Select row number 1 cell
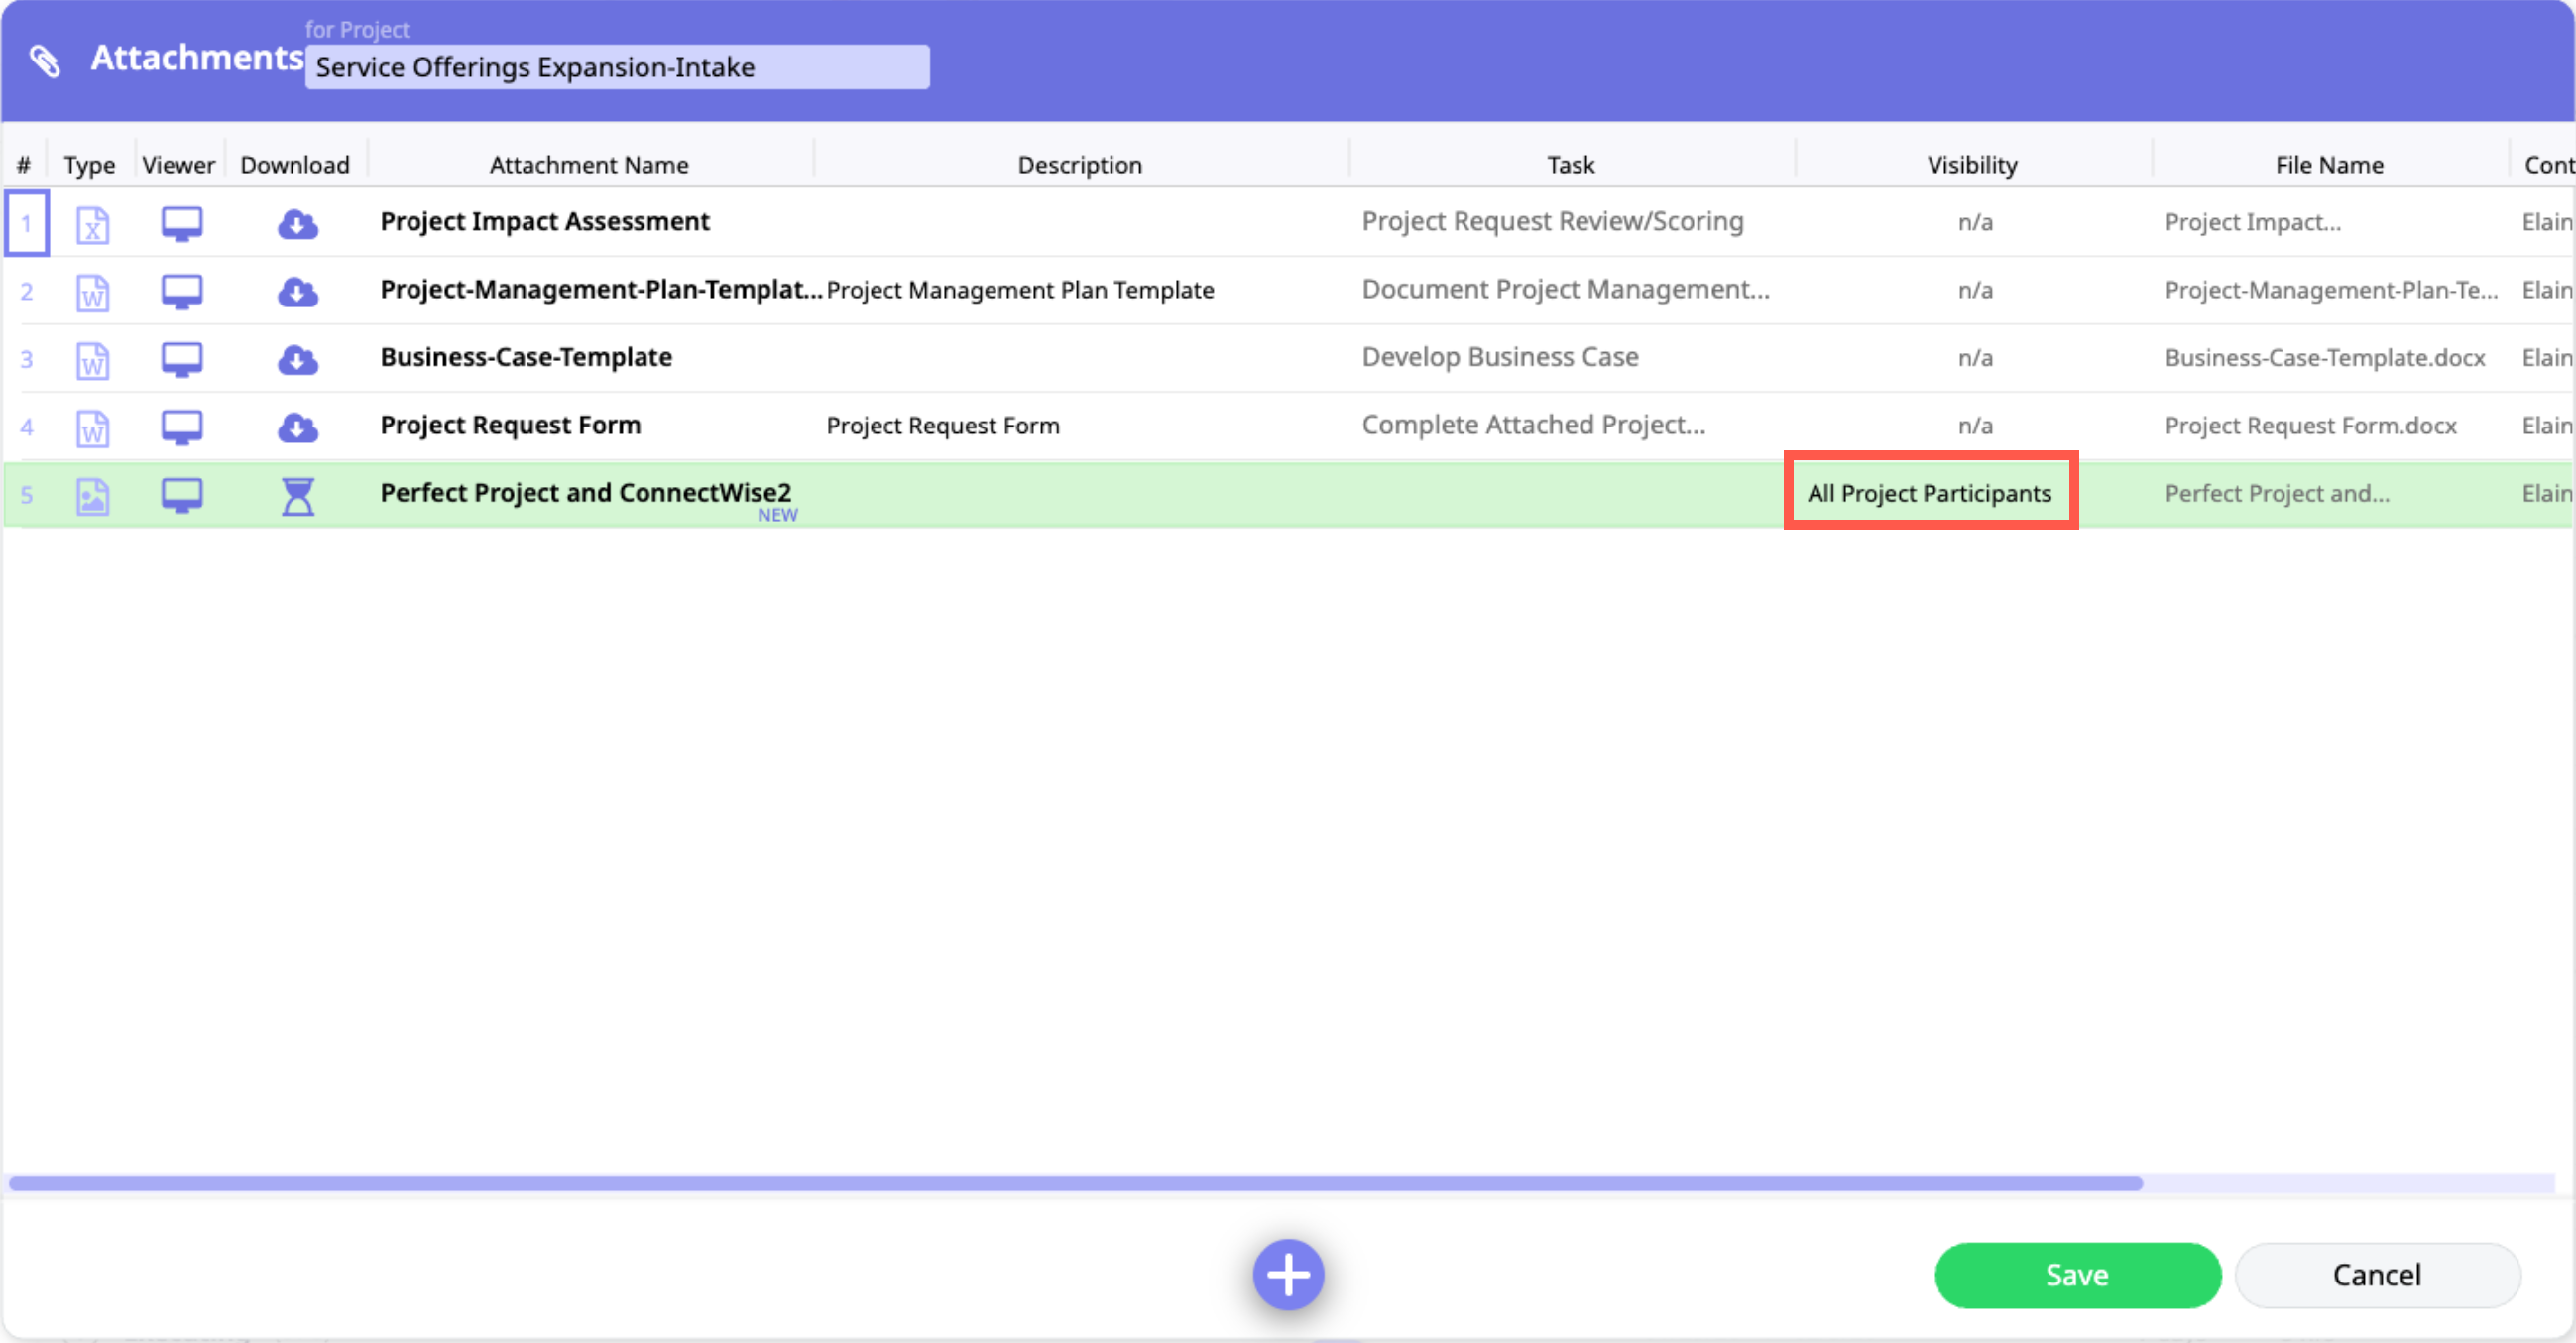The image size is (2576, 1343). pos(26,223)
